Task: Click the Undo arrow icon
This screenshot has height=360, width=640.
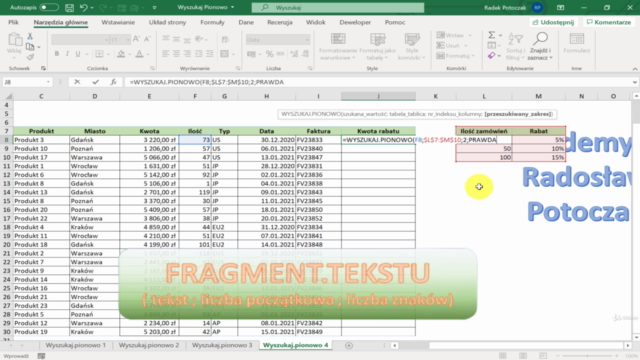Action: [83, 7]
